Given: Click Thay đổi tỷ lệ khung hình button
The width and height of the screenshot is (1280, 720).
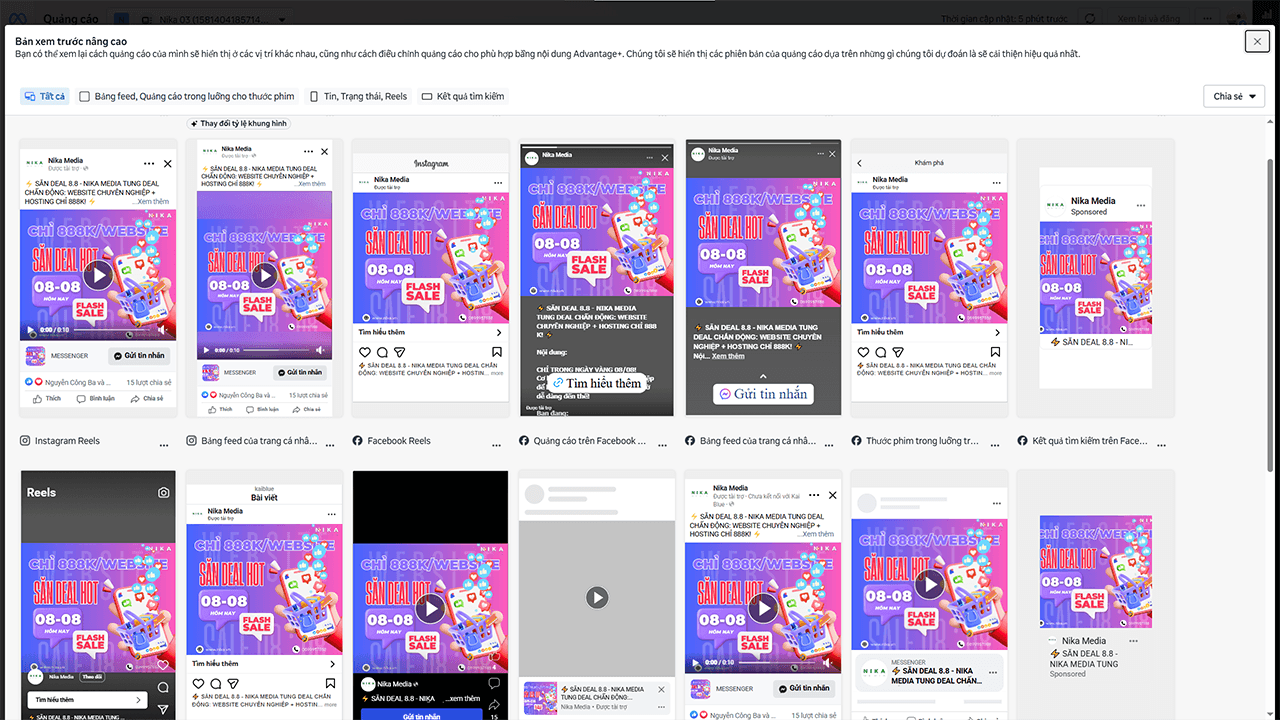Looking at the screenshot, I should click(239, 123).
